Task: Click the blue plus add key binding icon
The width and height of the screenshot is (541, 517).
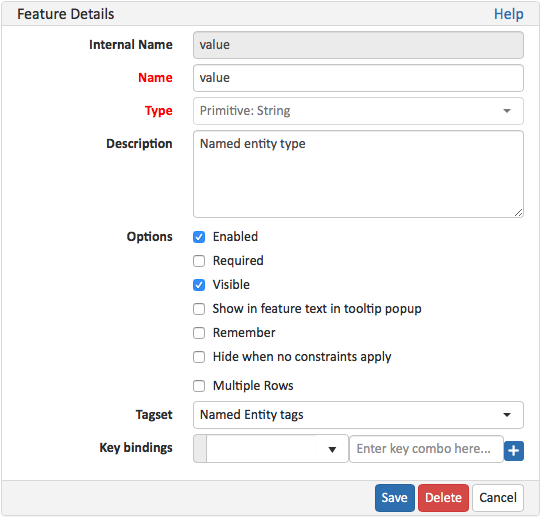Action: click(513, 451)
